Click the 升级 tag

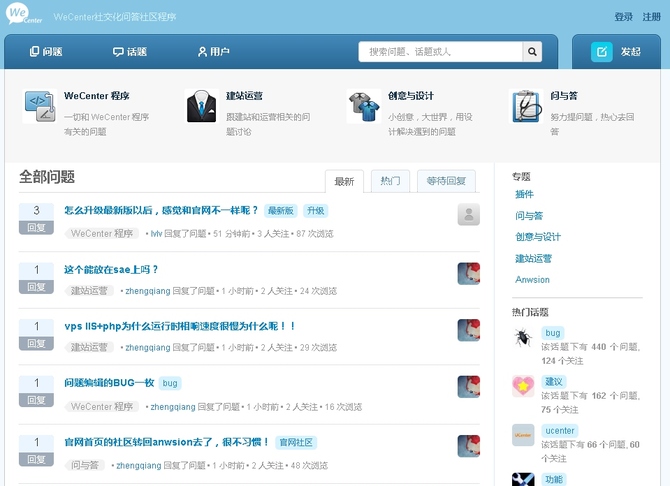[x=315, y=211]
